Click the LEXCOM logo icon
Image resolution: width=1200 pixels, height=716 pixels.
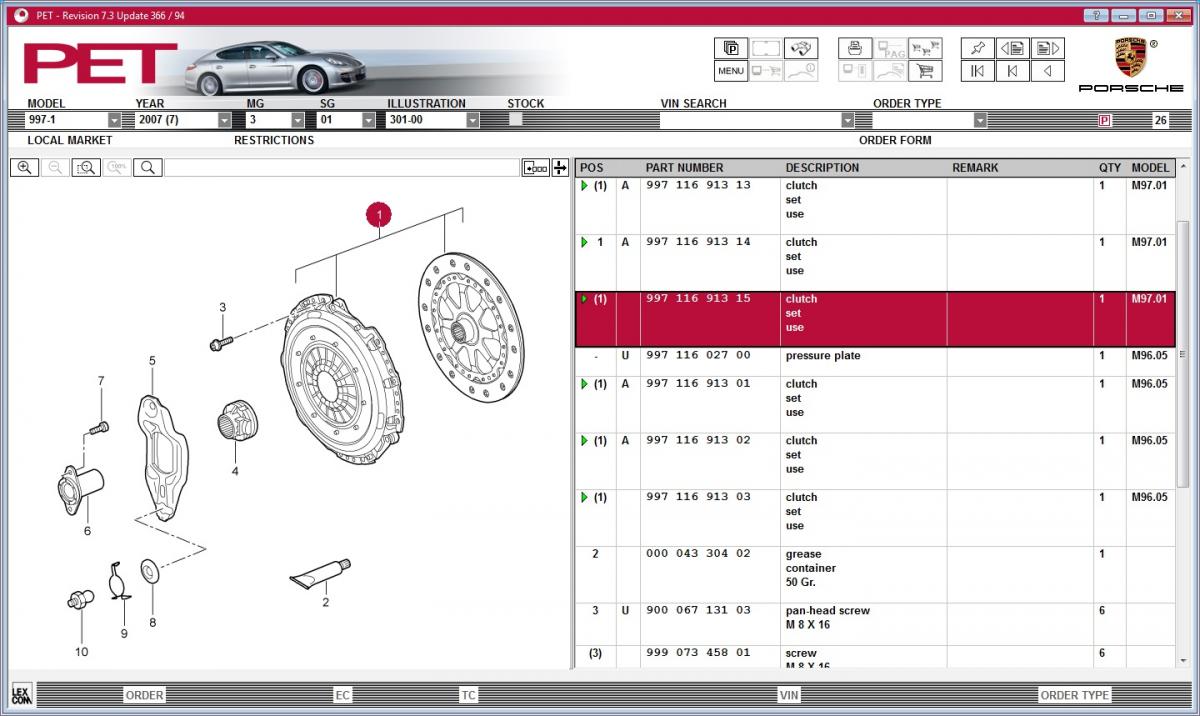pos(21,694)
